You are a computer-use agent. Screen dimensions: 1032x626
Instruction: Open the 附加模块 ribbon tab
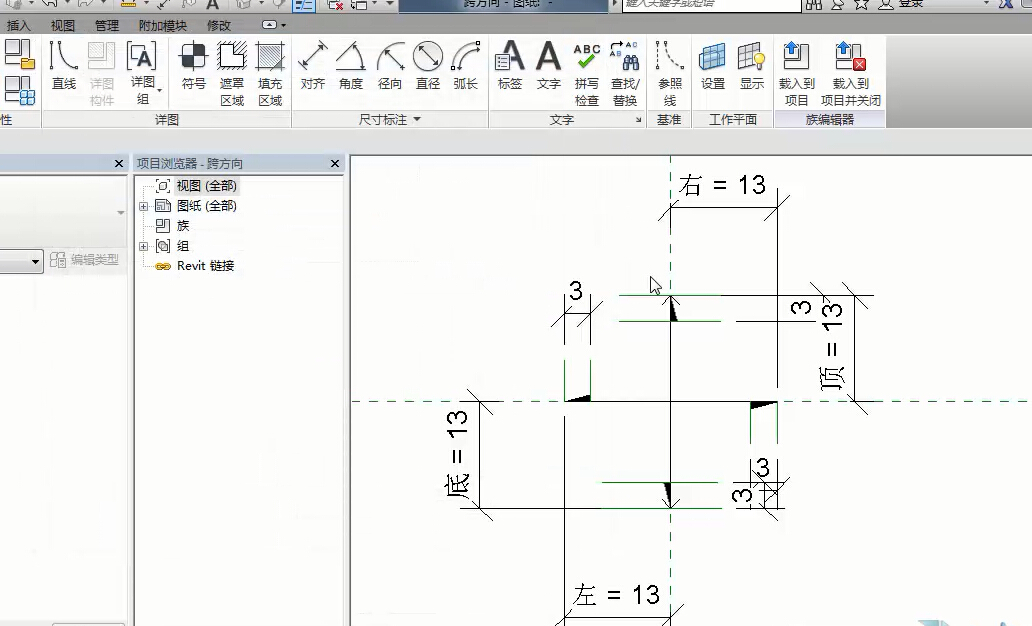tap(162, 25)
